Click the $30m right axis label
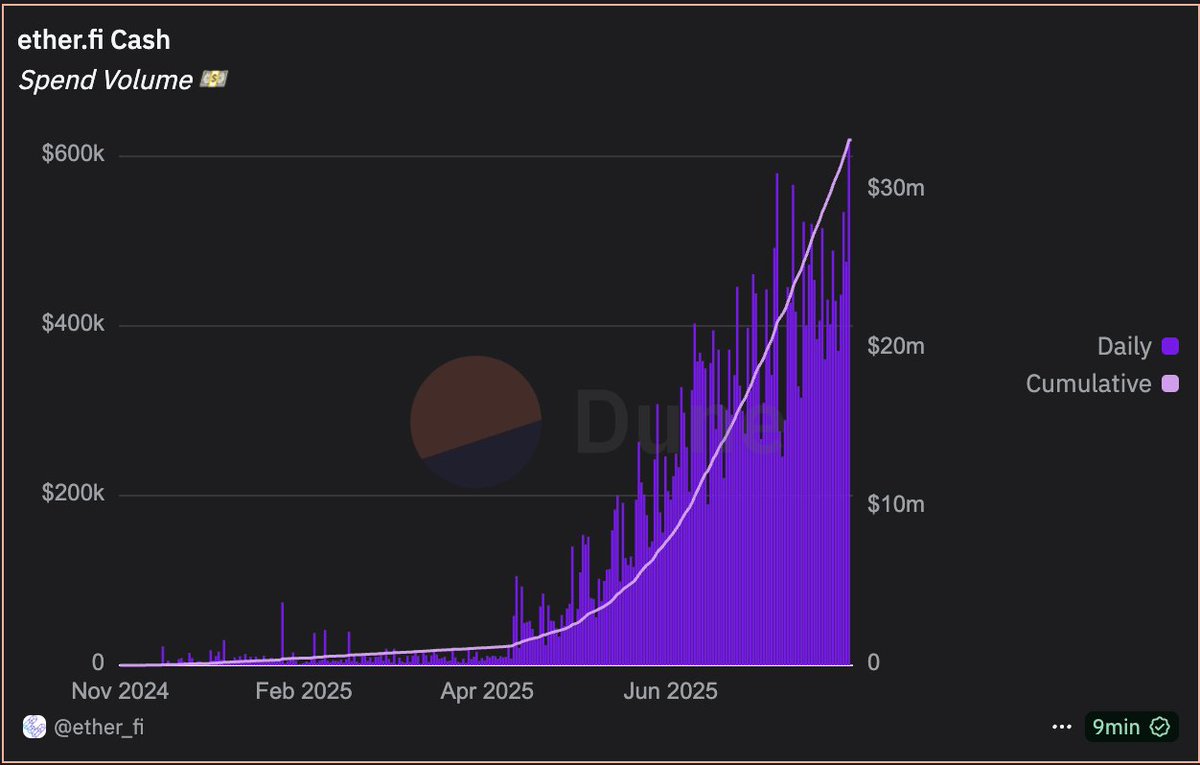Screen dimensions: 1200x765 896,187
